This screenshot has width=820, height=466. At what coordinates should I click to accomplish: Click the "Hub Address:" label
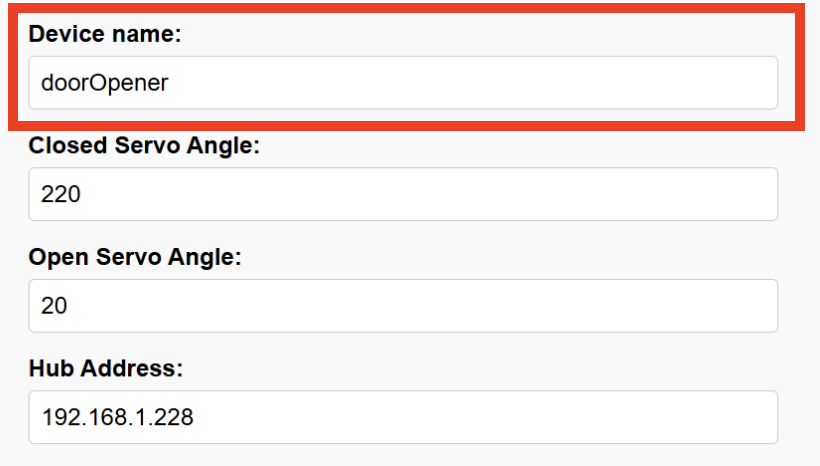(x=106, y=368)
